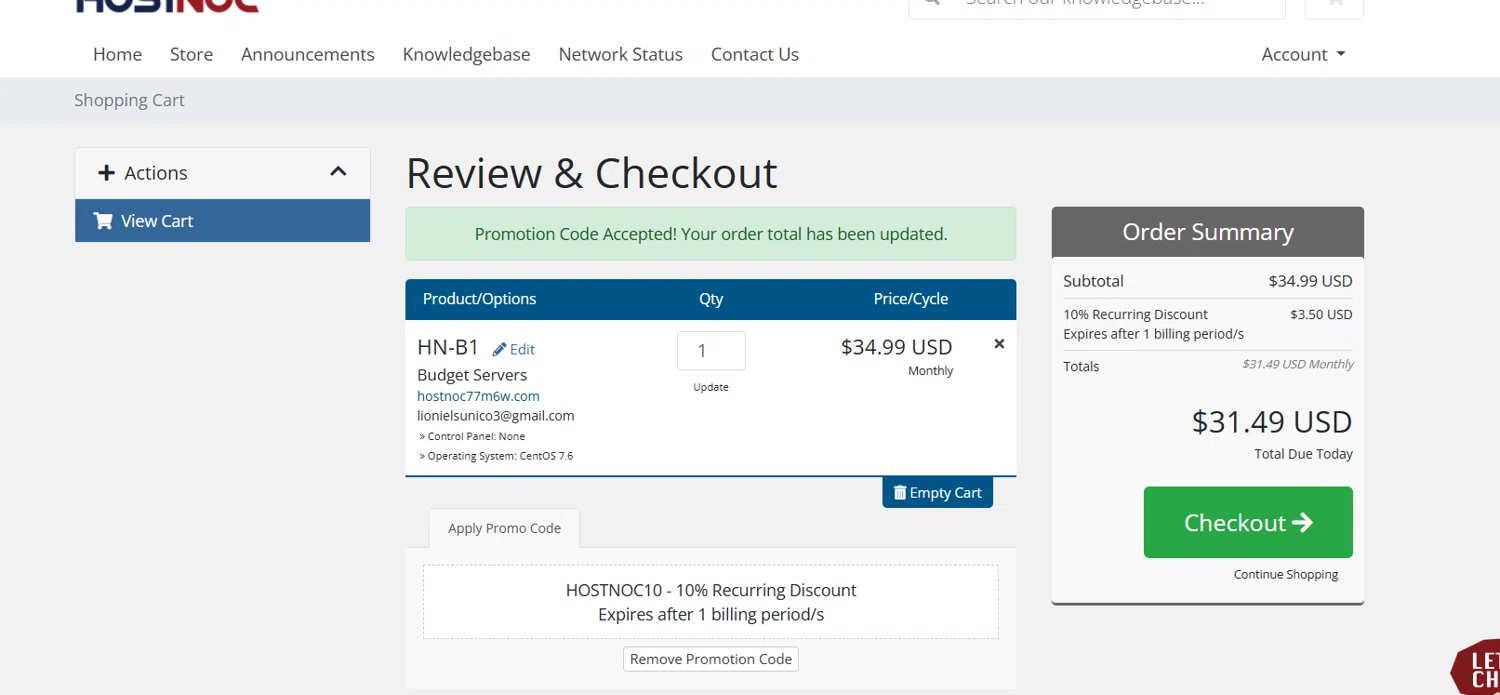The height and width of the screenshot is (695, 1500).
Task: Remove HN-B1 item with the X icon
Action: [x=999, y=344]
